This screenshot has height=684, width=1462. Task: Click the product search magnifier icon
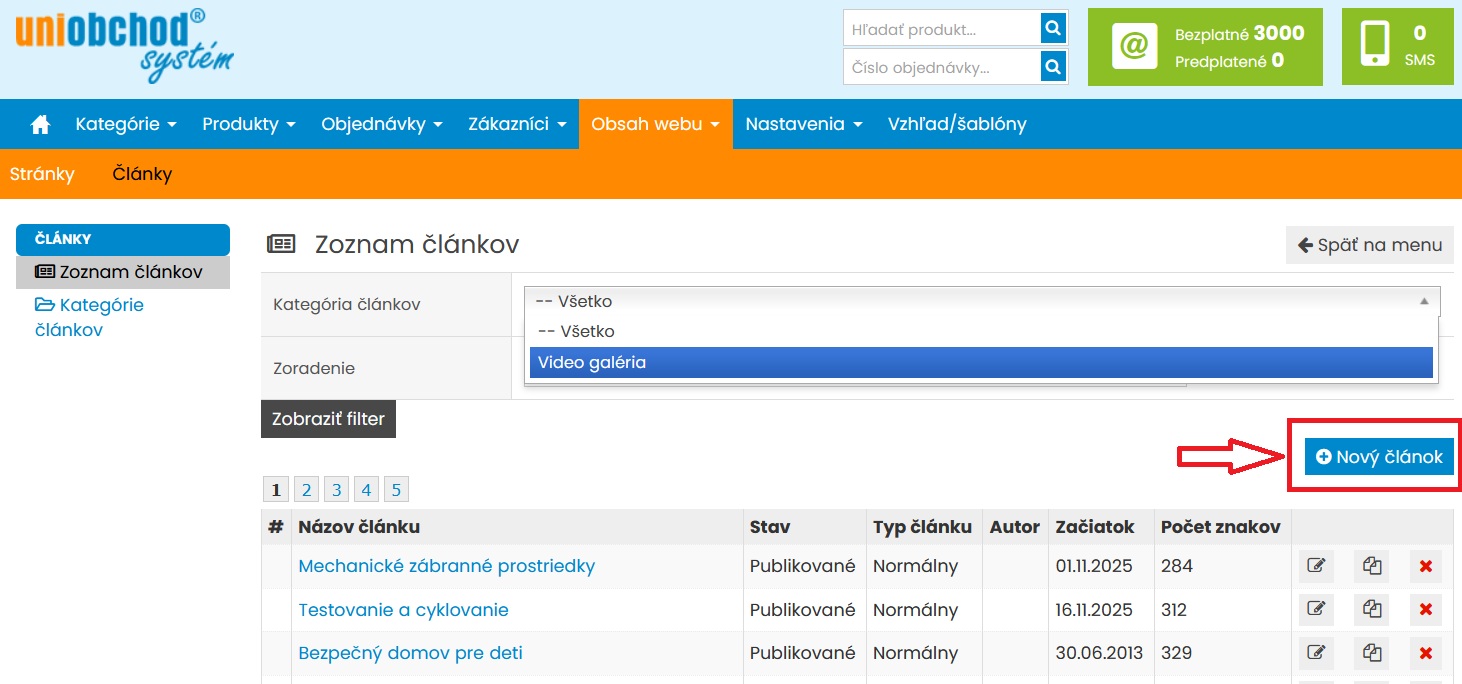pyautogui.click(x=1052, y=29)
